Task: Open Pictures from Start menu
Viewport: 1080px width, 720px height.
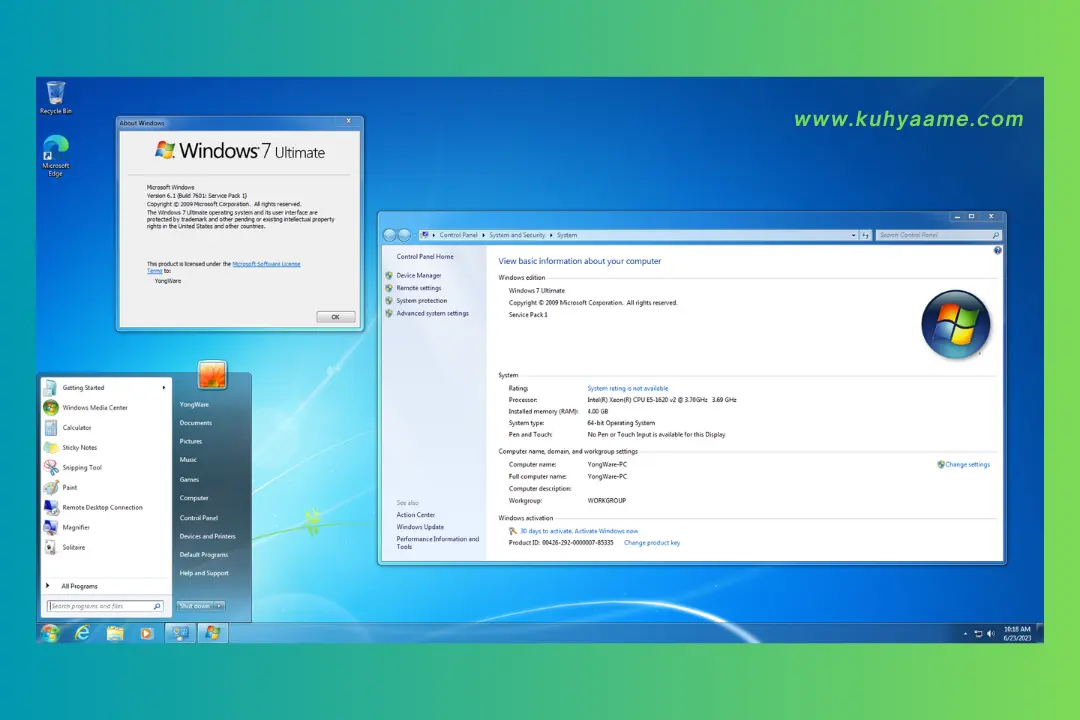Action: point(191,442)
